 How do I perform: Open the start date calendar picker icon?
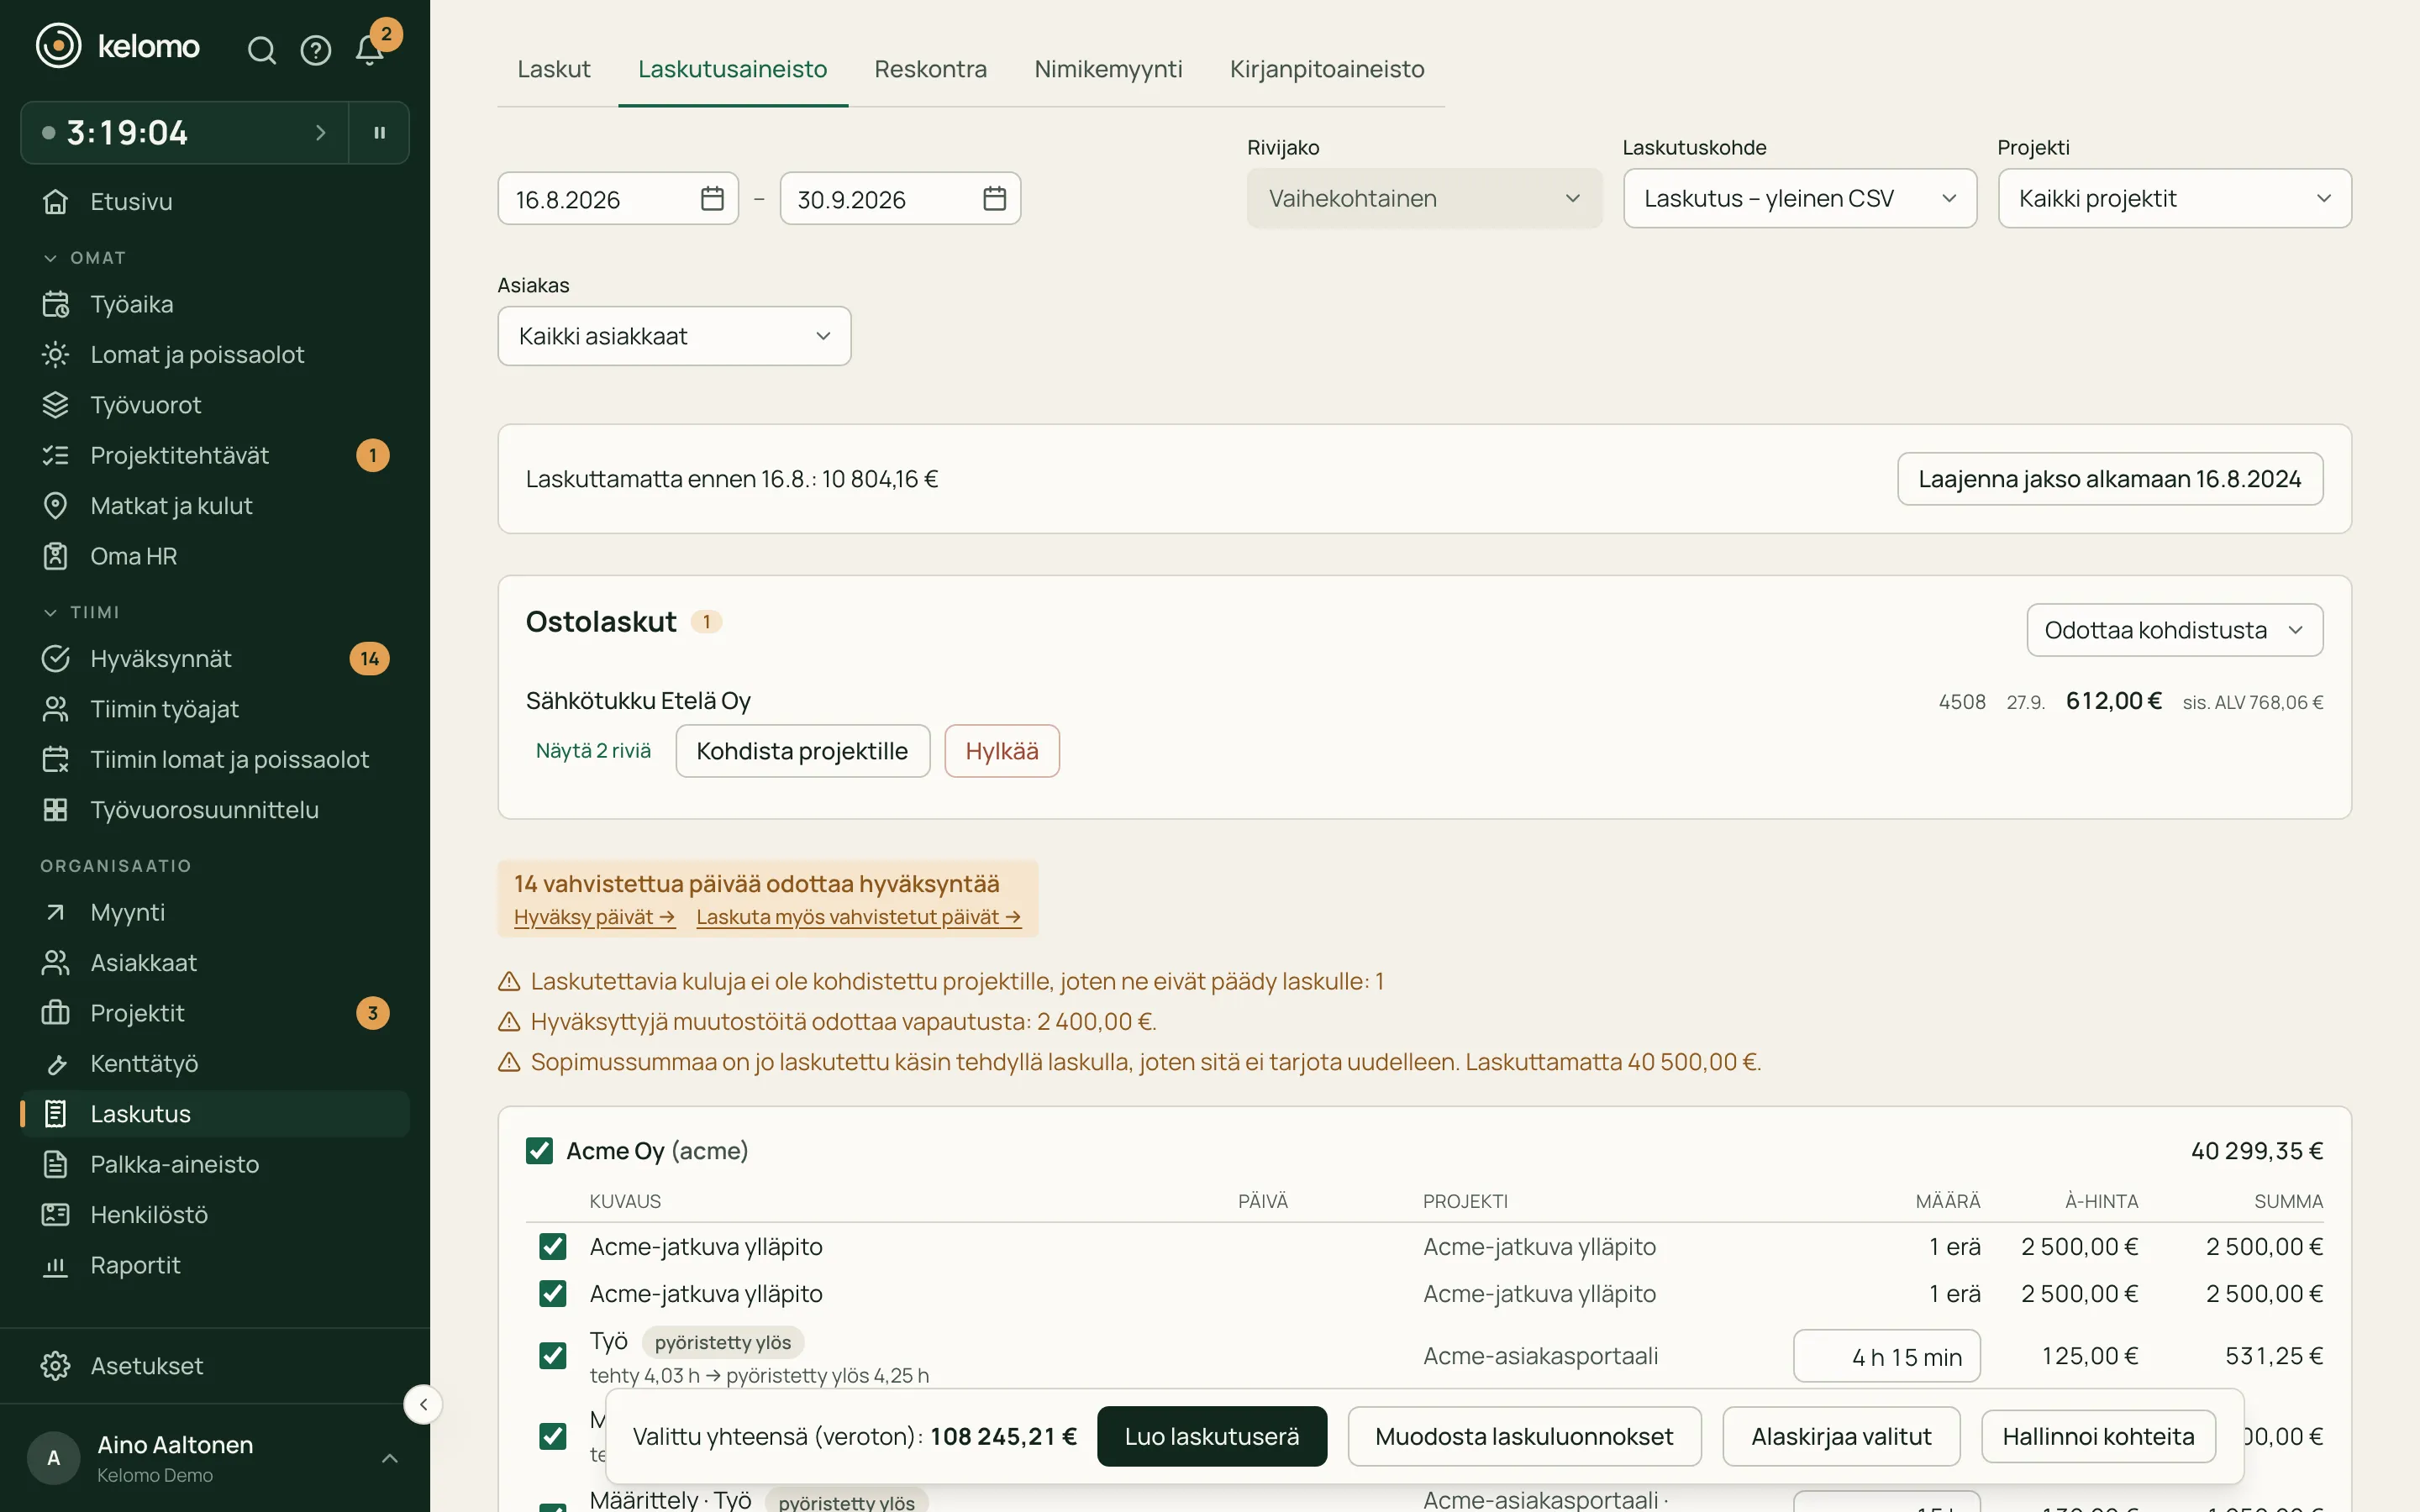point(712,198)
